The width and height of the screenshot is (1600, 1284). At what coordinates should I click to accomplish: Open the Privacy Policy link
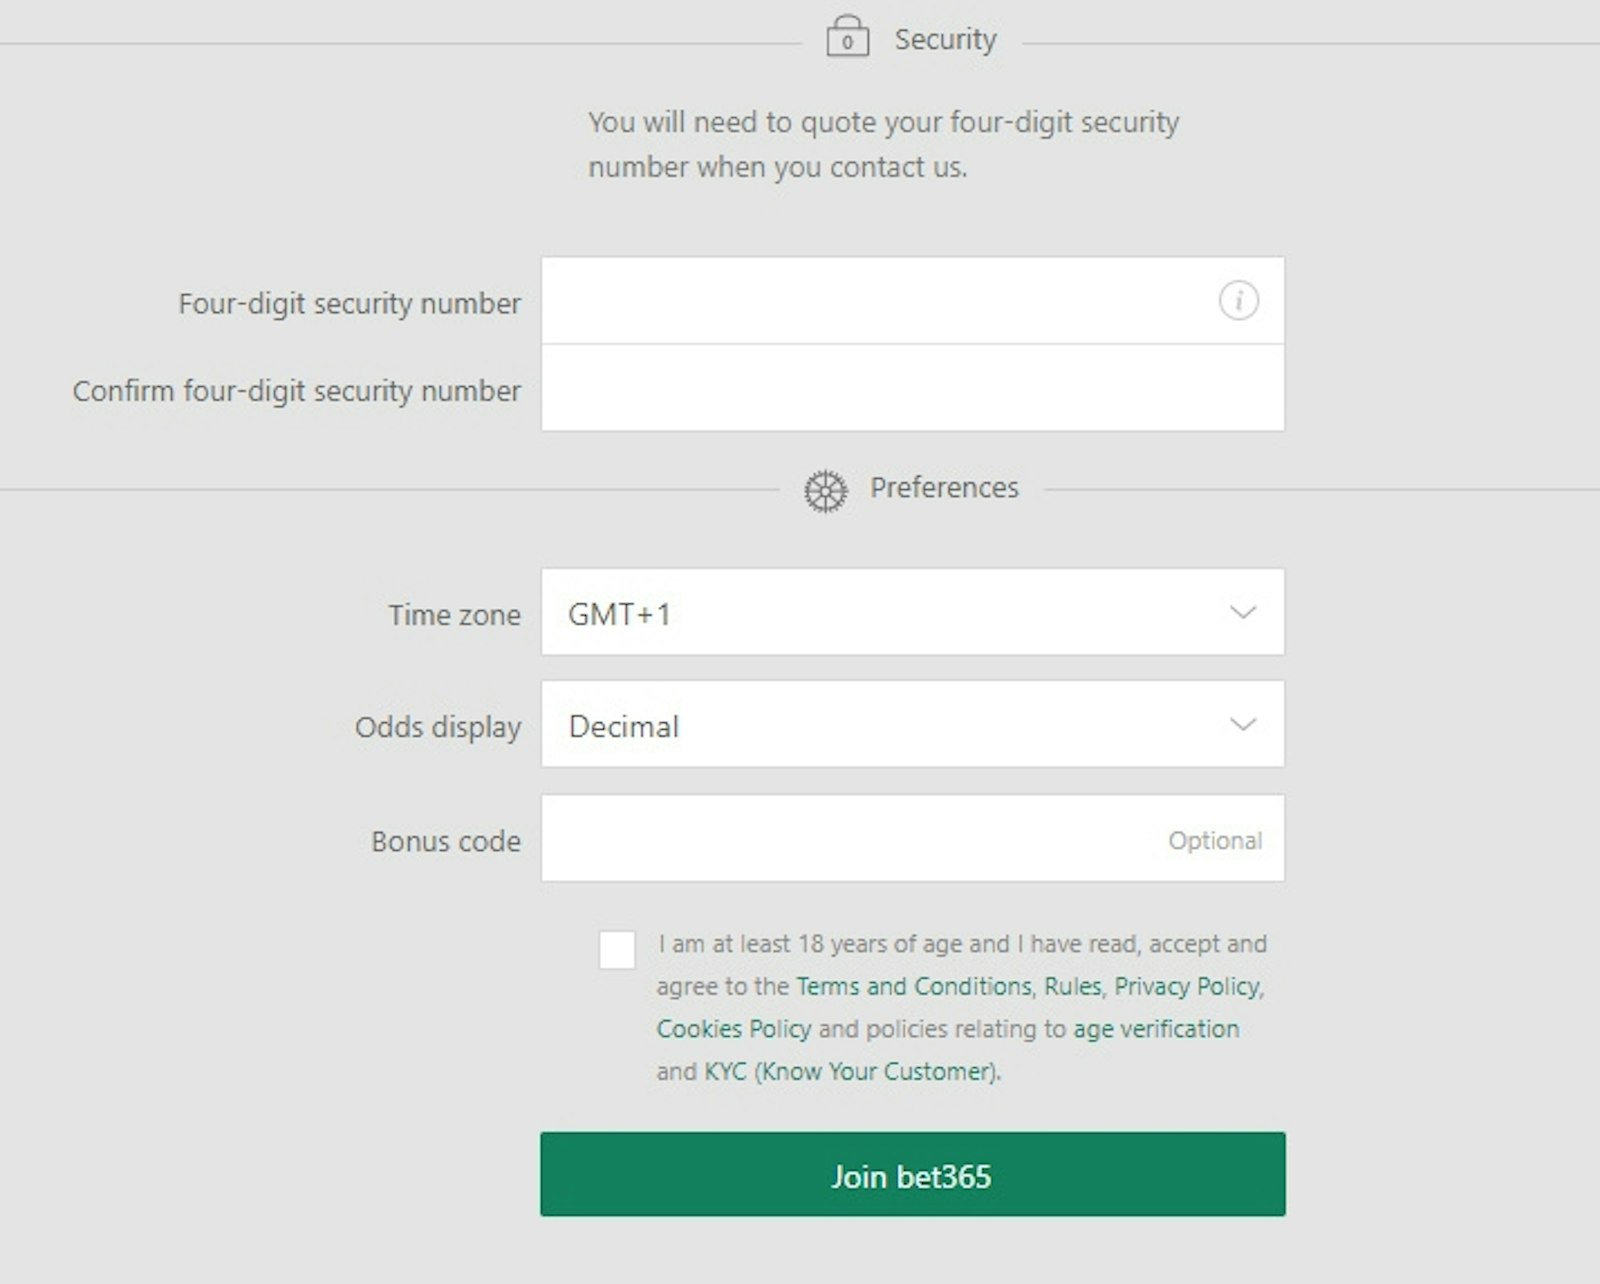pyautogui.click(x=1187, y=987)
